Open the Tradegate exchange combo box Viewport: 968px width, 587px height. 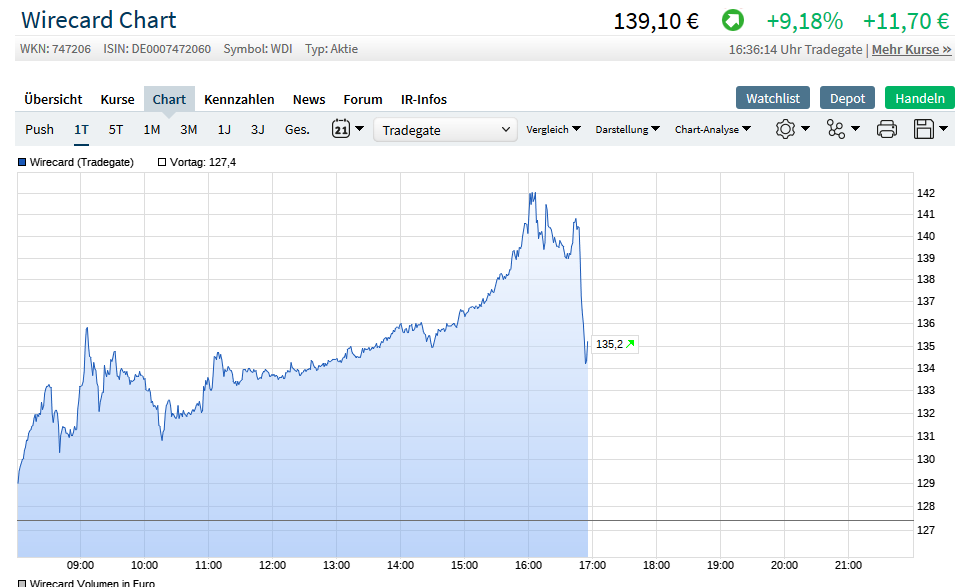click(445, 130)
